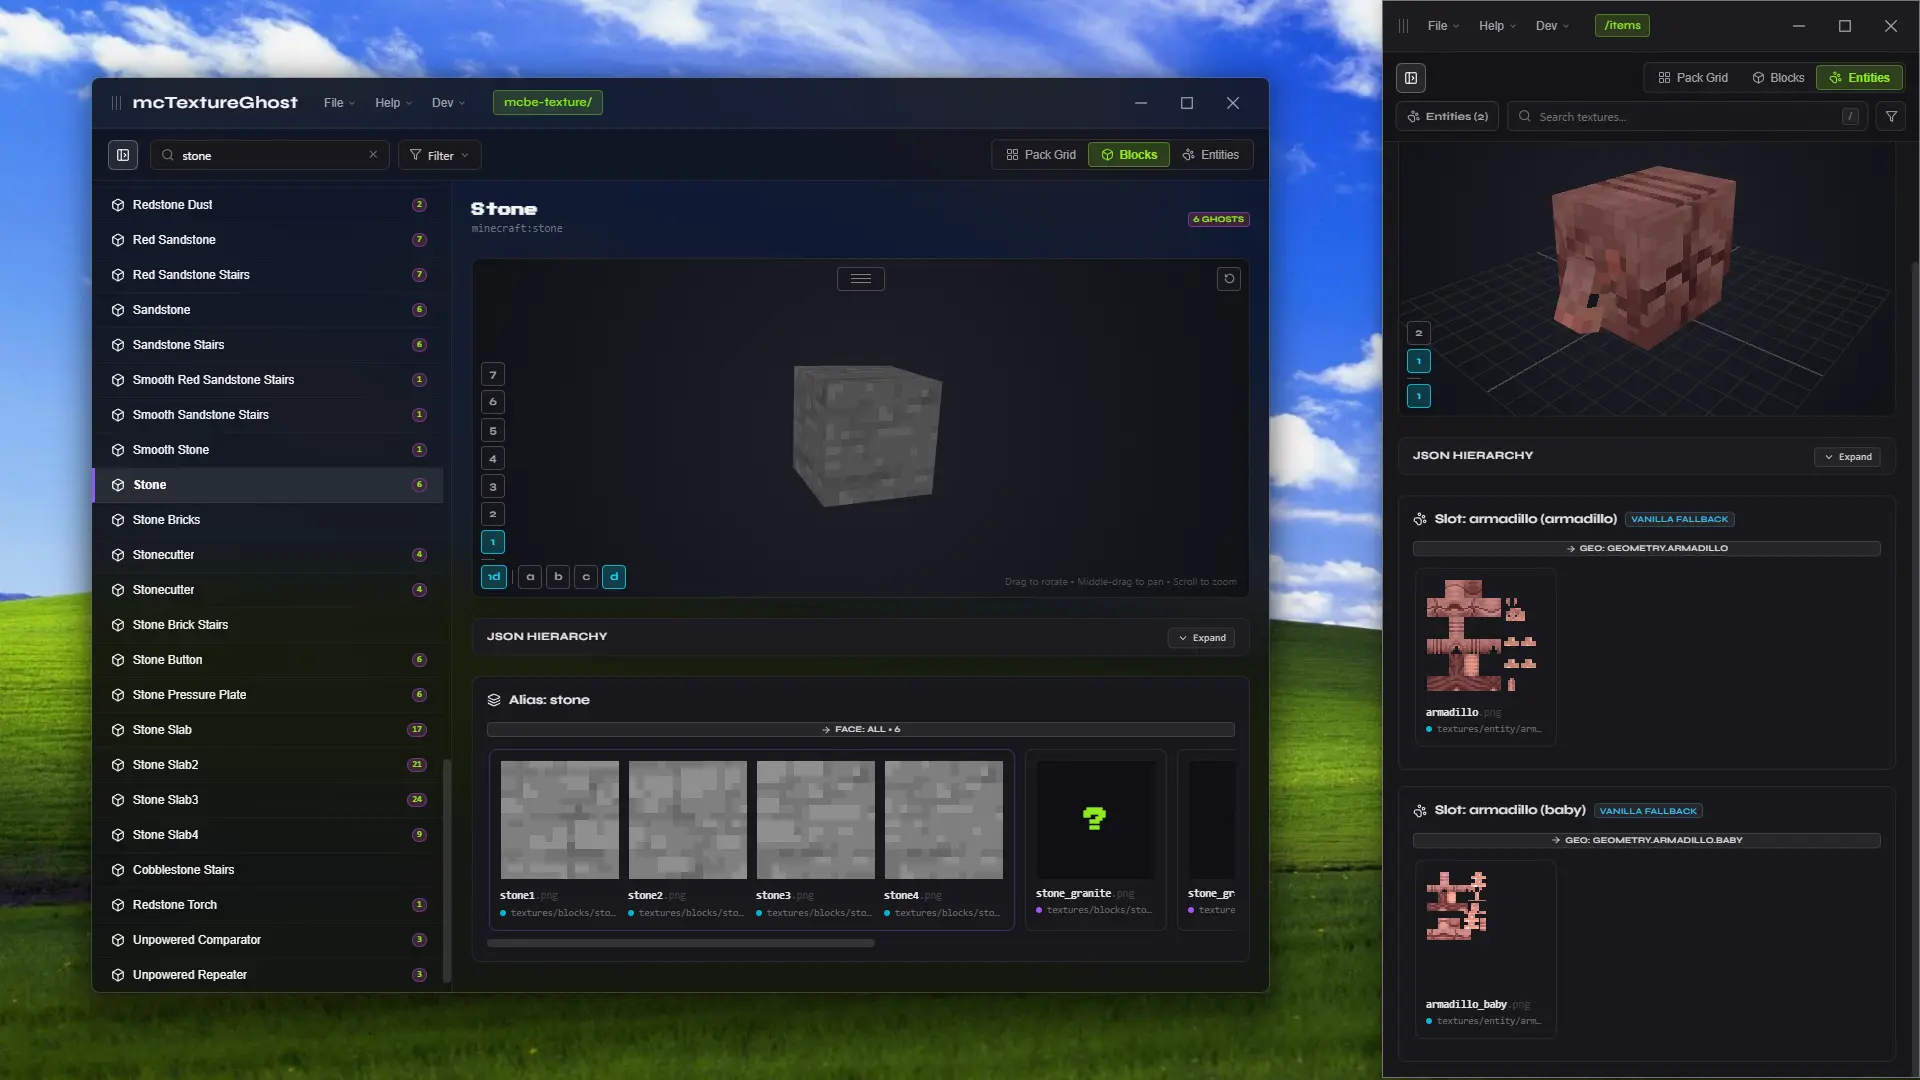This screenshot has width=1920, height=1080.
Task: Open the stone1 texture thumbnail
Action: pyautogui.click(x=560, y=820)
